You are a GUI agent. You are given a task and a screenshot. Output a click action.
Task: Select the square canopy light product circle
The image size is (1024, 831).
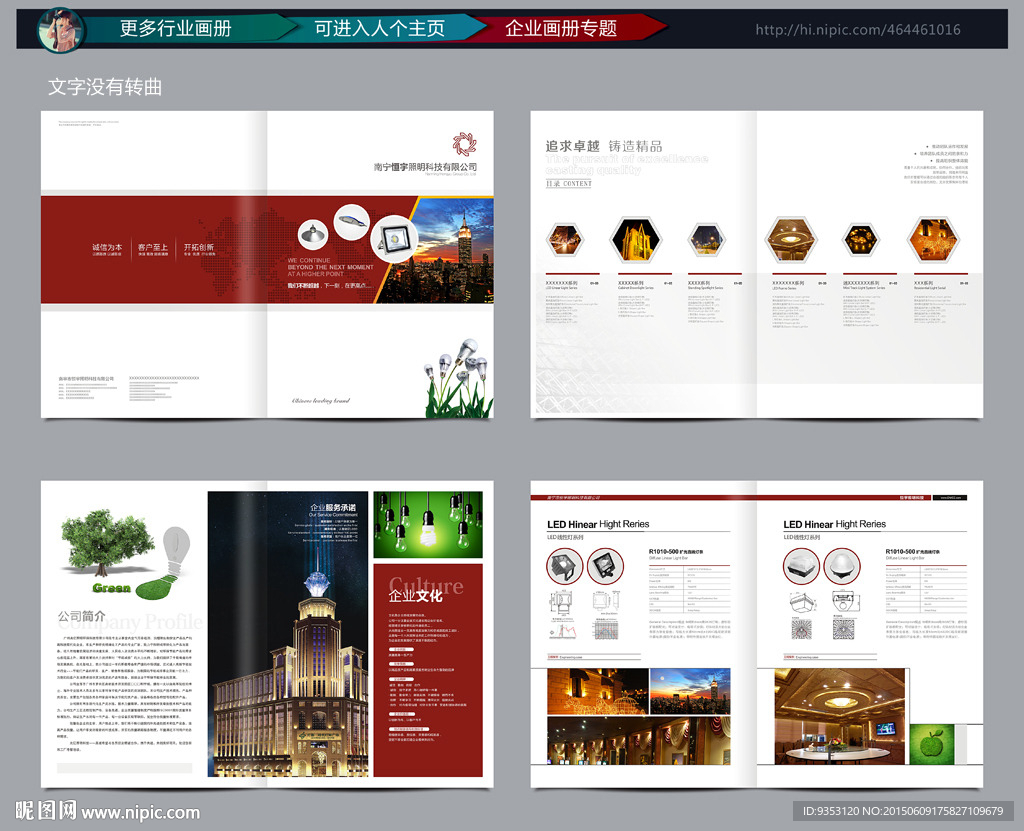(x=801, y=568)
